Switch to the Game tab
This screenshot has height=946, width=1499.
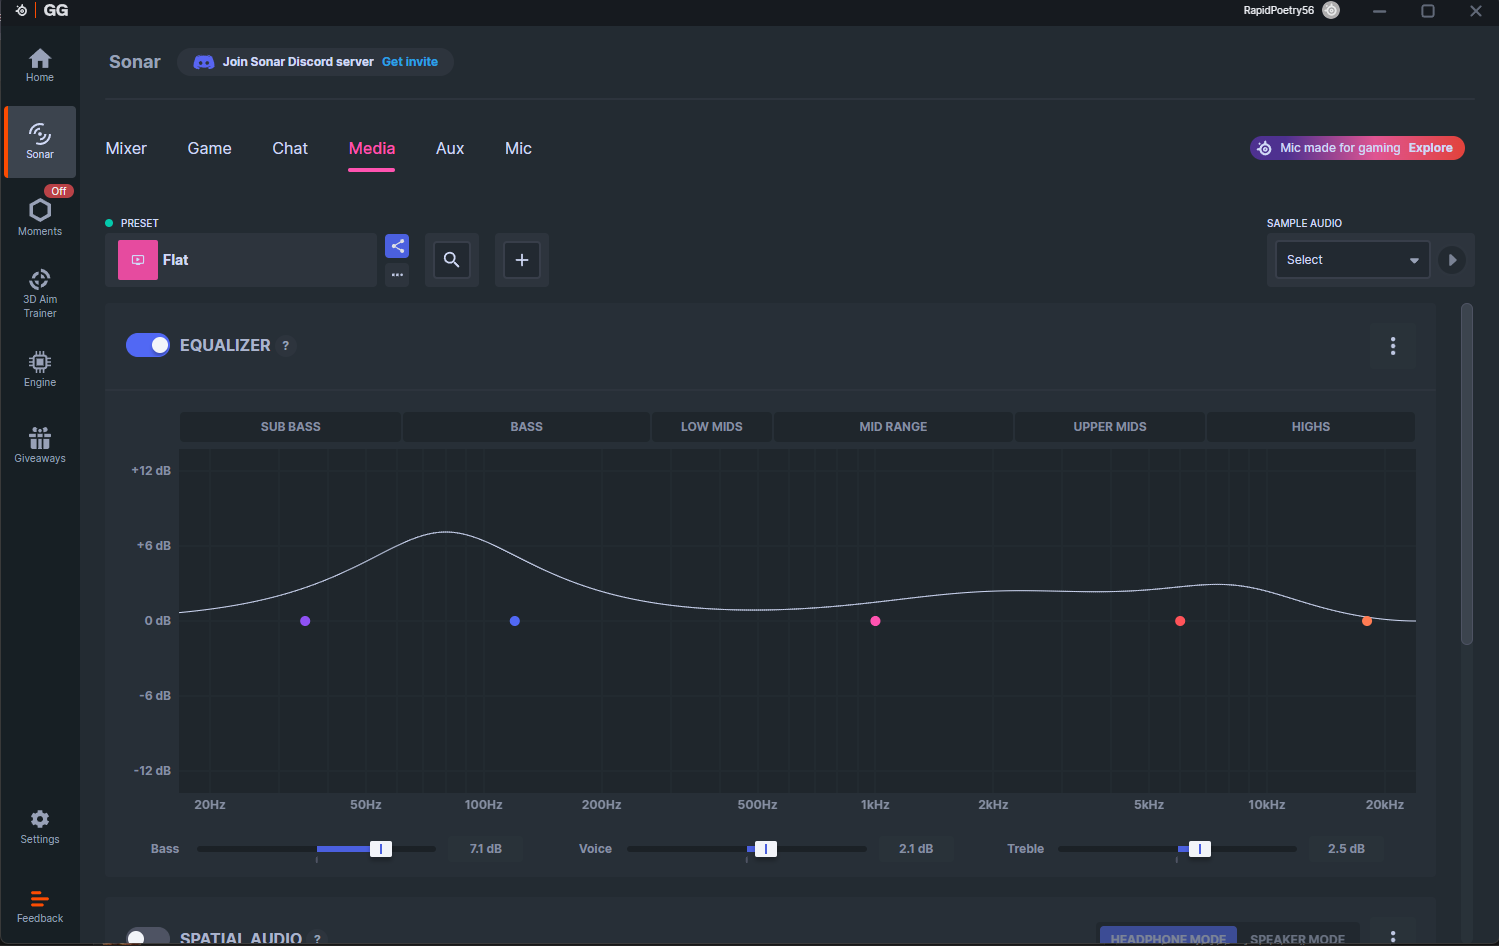point(209,148)
